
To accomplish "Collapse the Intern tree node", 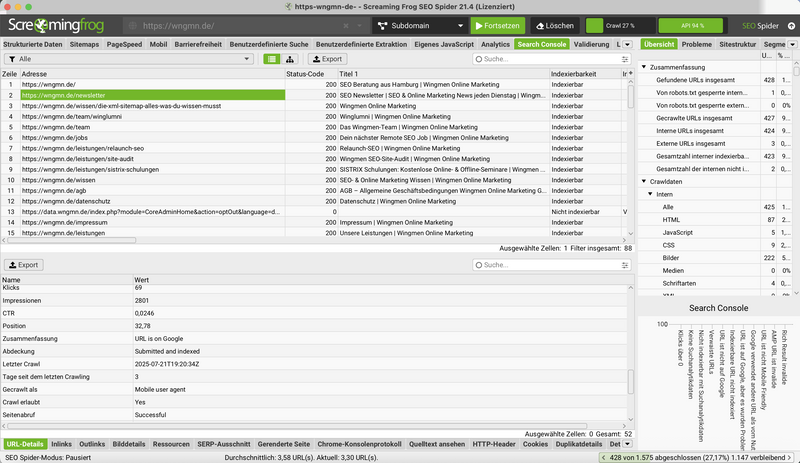I will tap(650, 194).
